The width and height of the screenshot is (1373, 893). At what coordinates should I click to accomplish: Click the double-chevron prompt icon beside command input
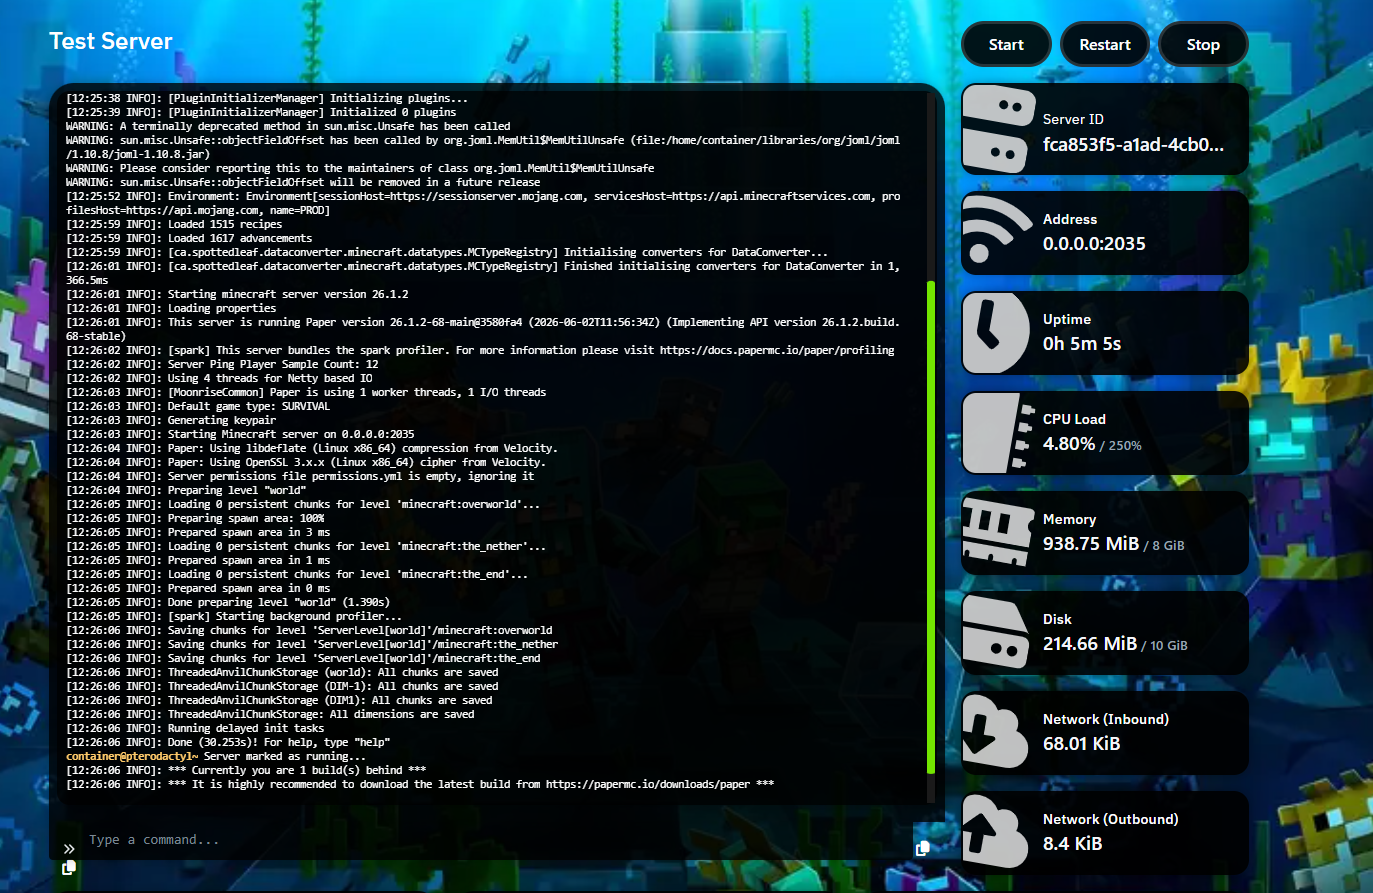tap(69, 848)
